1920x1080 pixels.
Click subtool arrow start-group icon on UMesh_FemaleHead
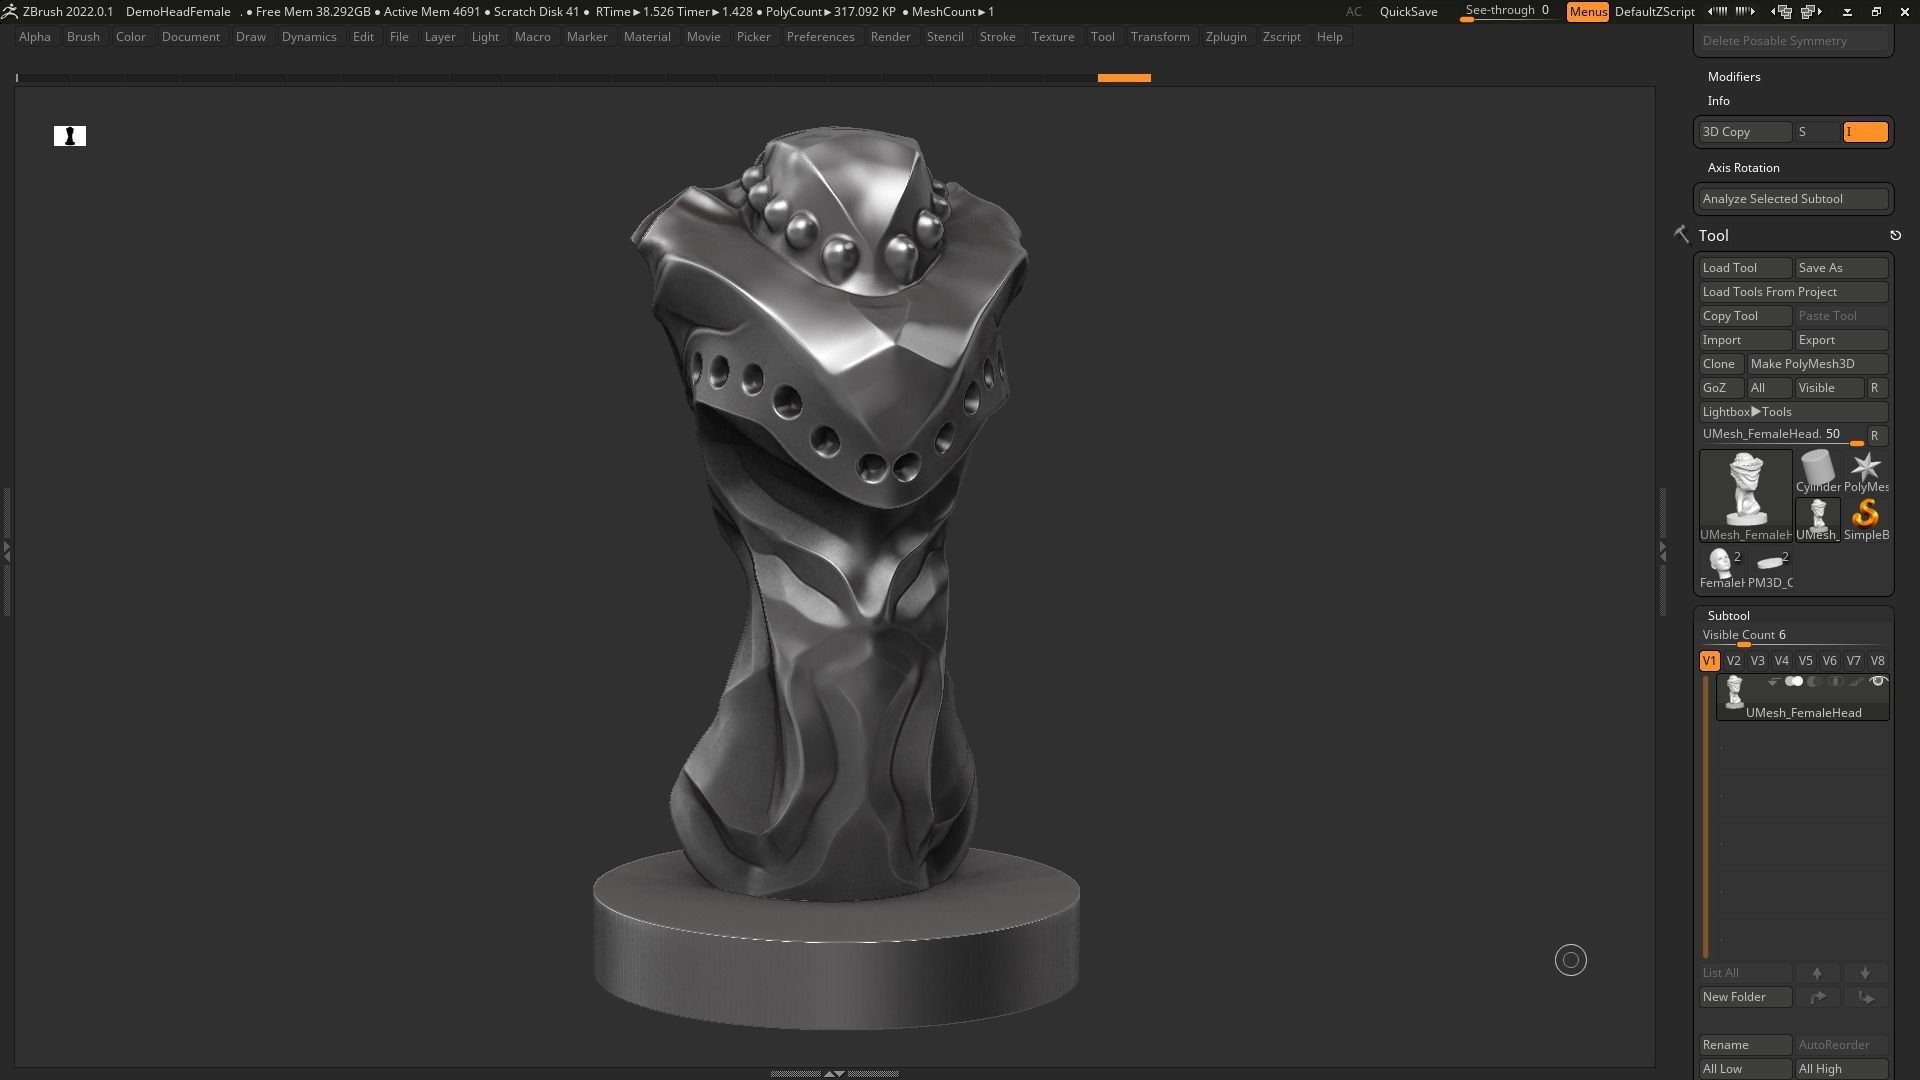pos(1773,682)
